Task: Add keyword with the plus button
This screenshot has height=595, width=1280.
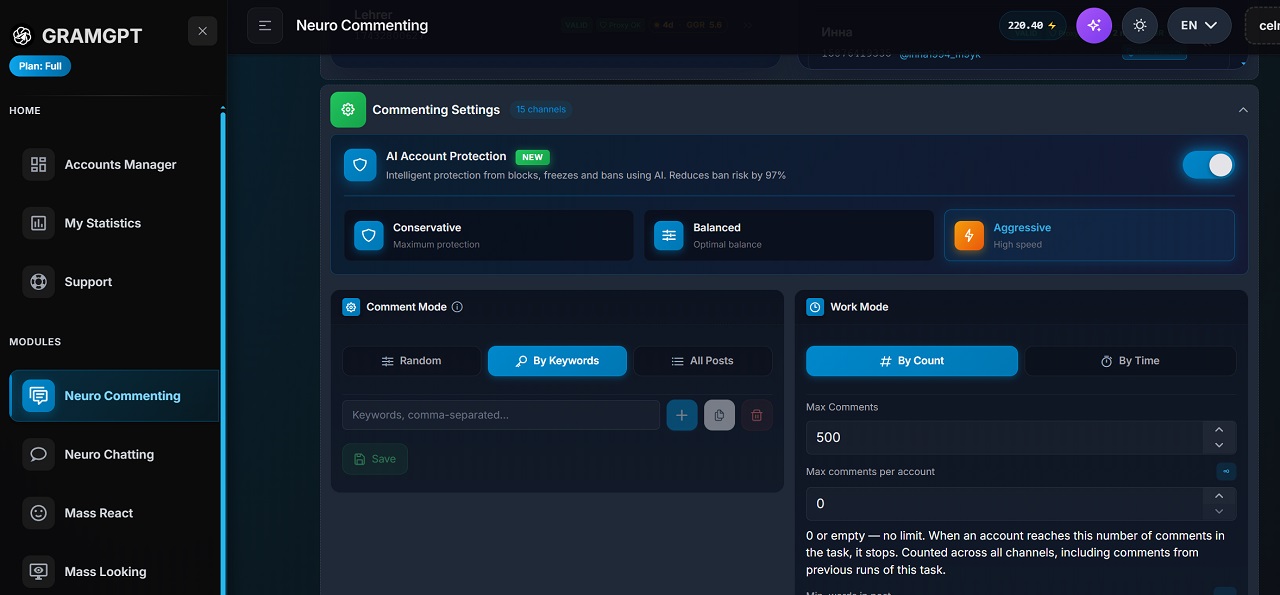Action: 682,415
